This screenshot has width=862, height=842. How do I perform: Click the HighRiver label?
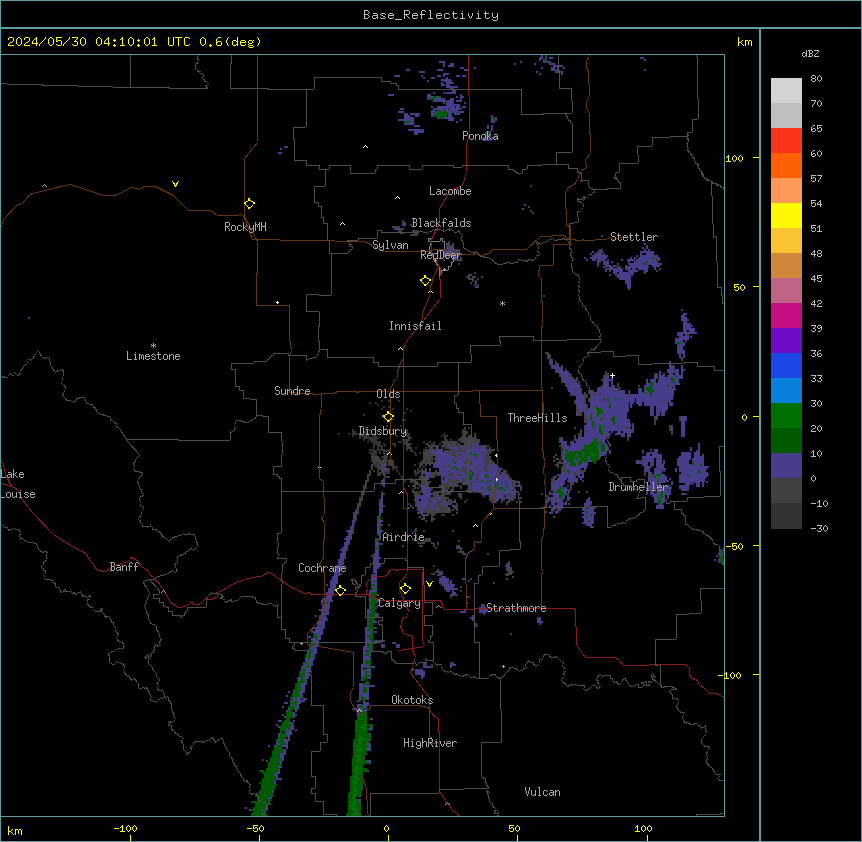tap(430, 743)
